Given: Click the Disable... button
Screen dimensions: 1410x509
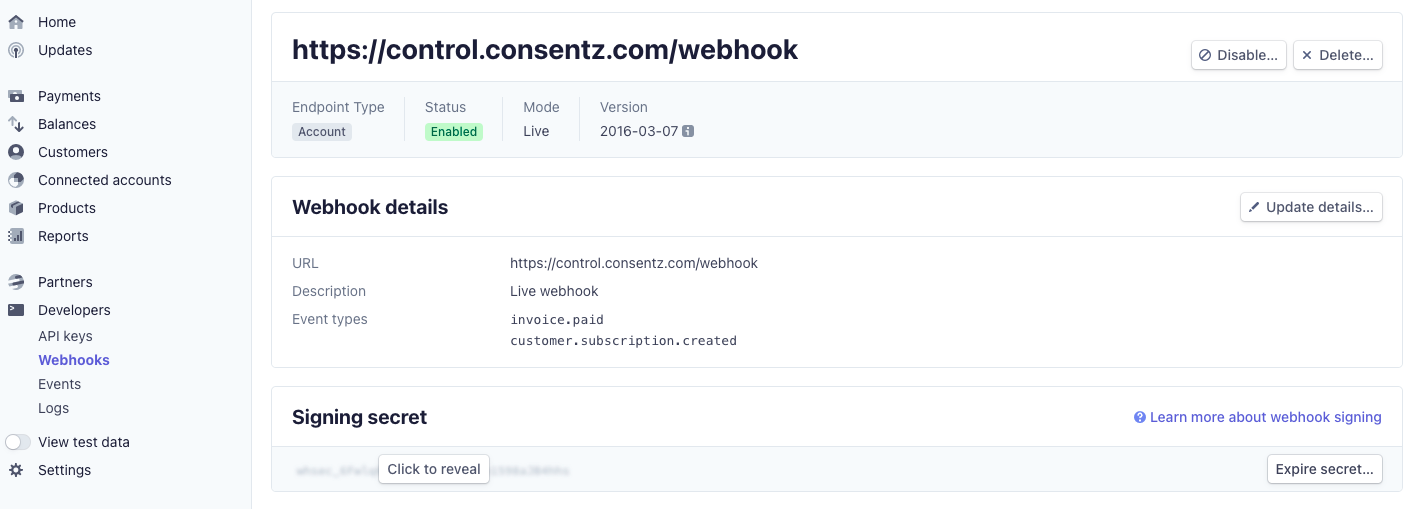Looking at the screenshot, I should point(1238,55).
